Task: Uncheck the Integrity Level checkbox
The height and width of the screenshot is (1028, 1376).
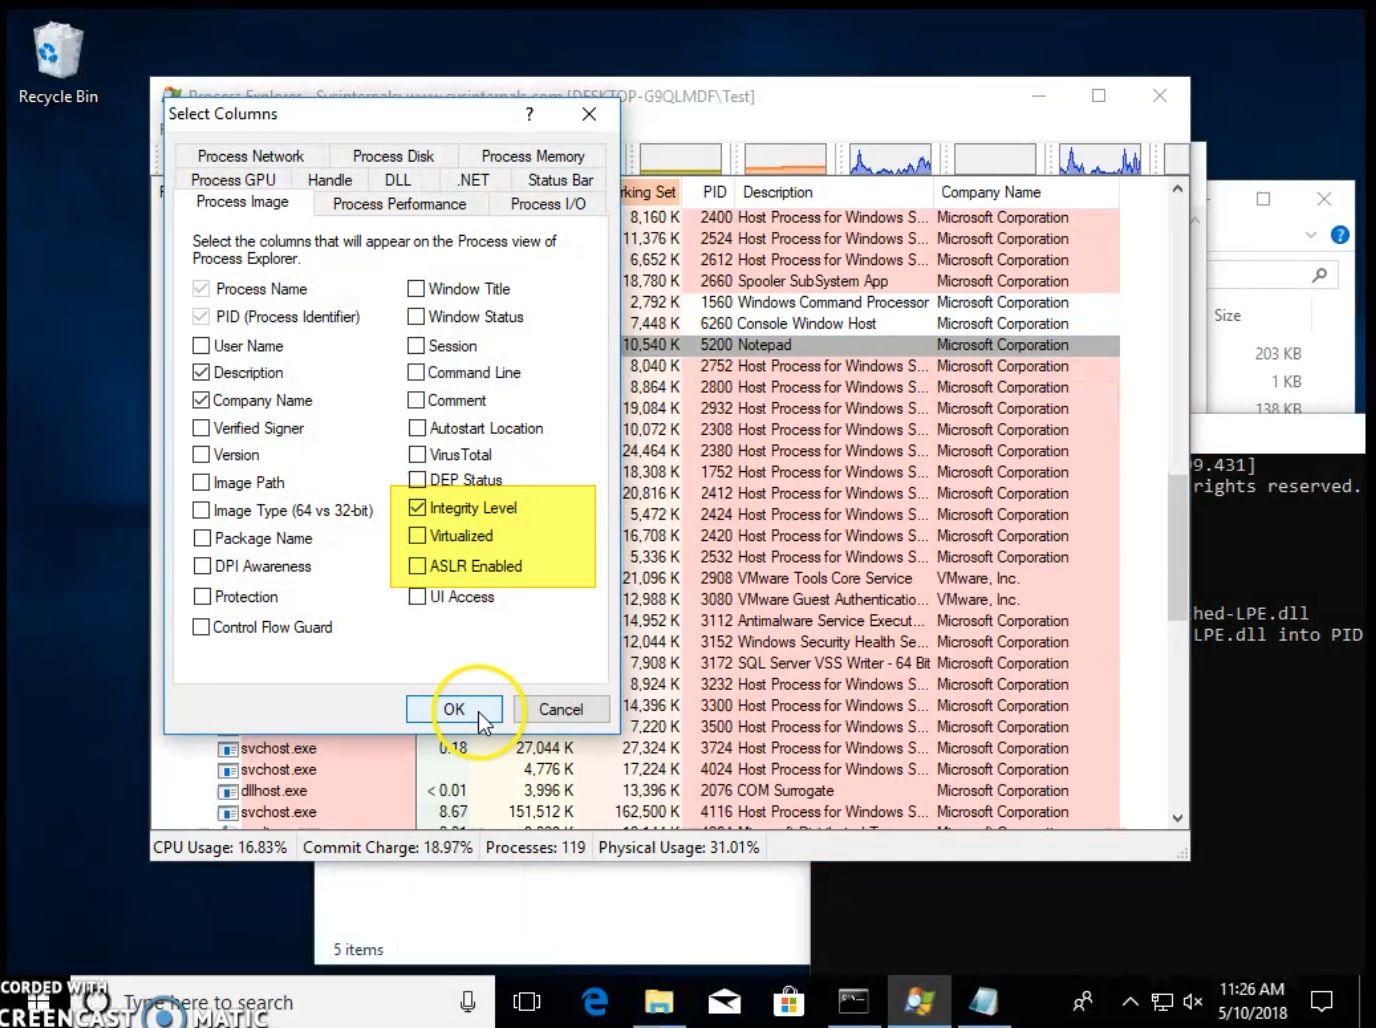Action: coord(417,507)
